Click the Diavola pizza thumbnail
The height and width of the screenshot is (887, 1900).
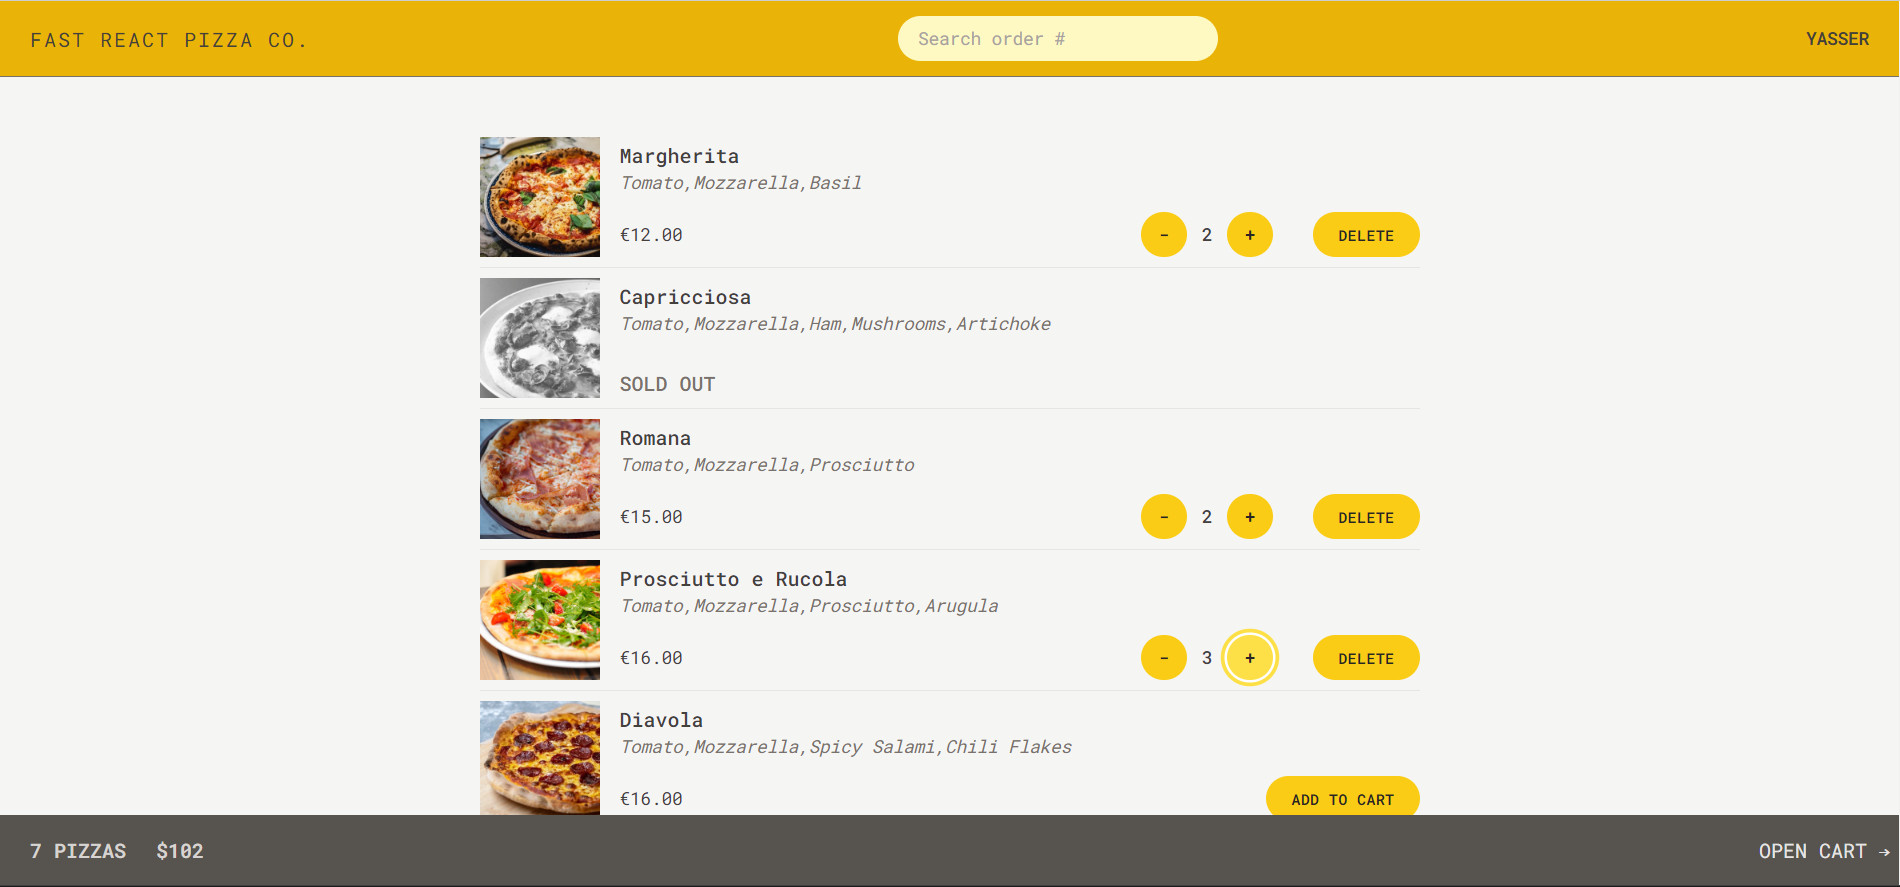tap(540, 757)
